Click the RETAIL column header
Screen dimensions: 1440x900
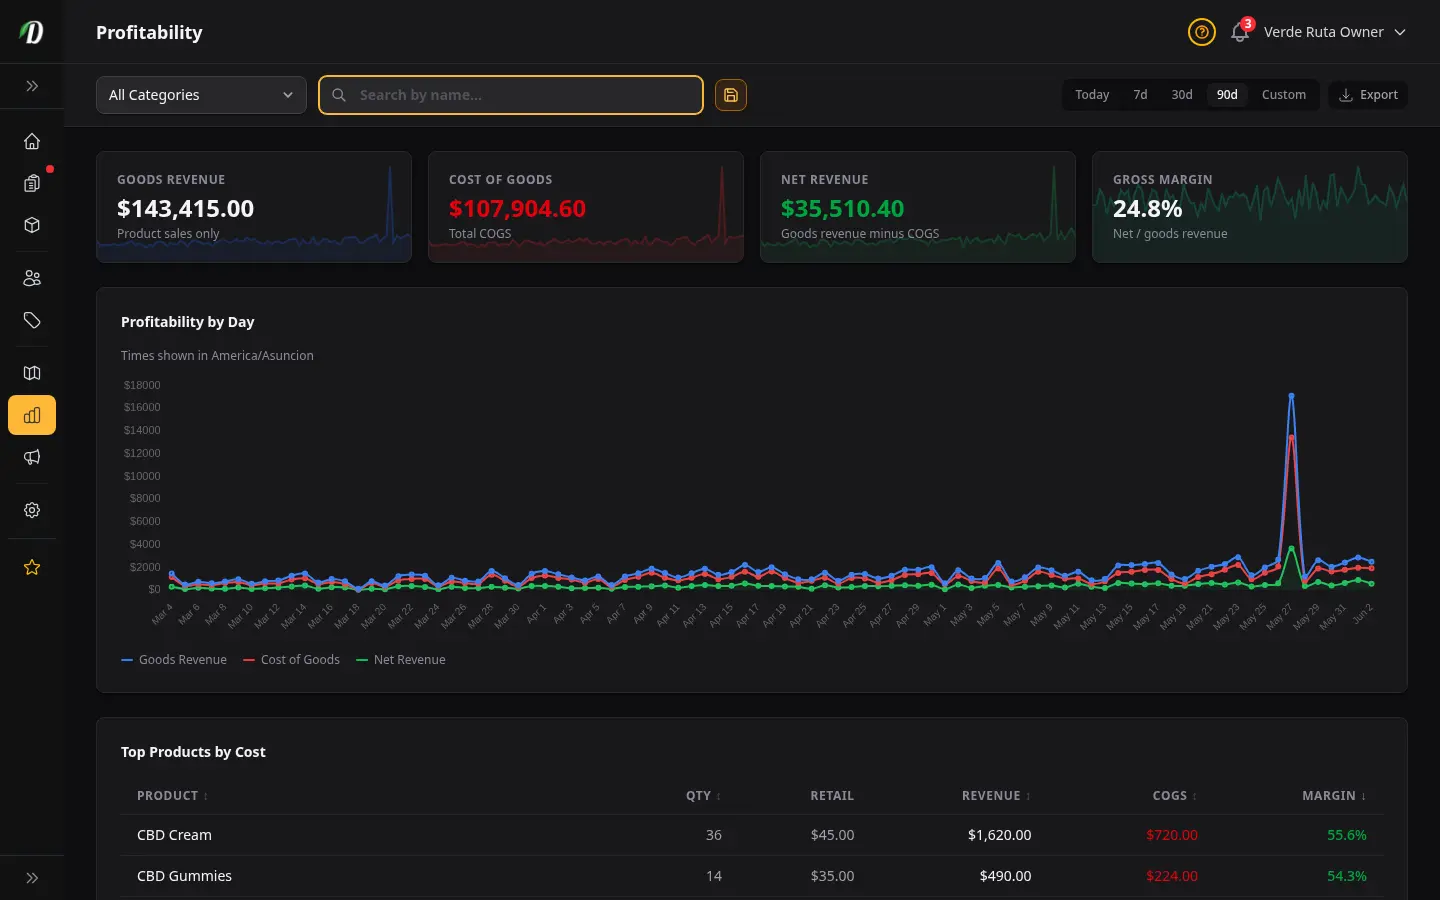coord(832,796)
